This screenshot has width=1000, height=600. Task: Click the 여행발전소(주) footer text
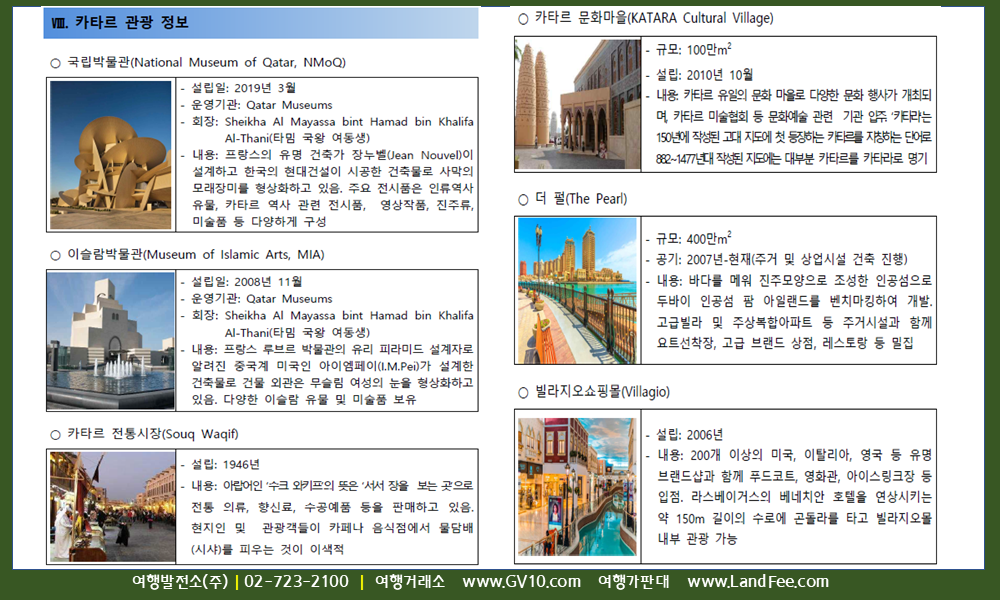coord(180,582)
